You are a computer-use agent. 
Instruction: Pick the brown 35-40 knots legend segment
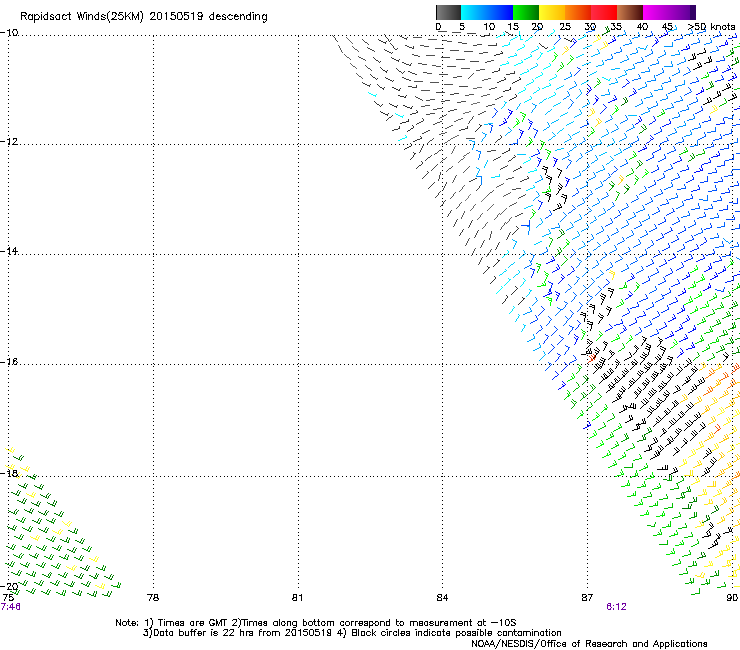(630, 12)
